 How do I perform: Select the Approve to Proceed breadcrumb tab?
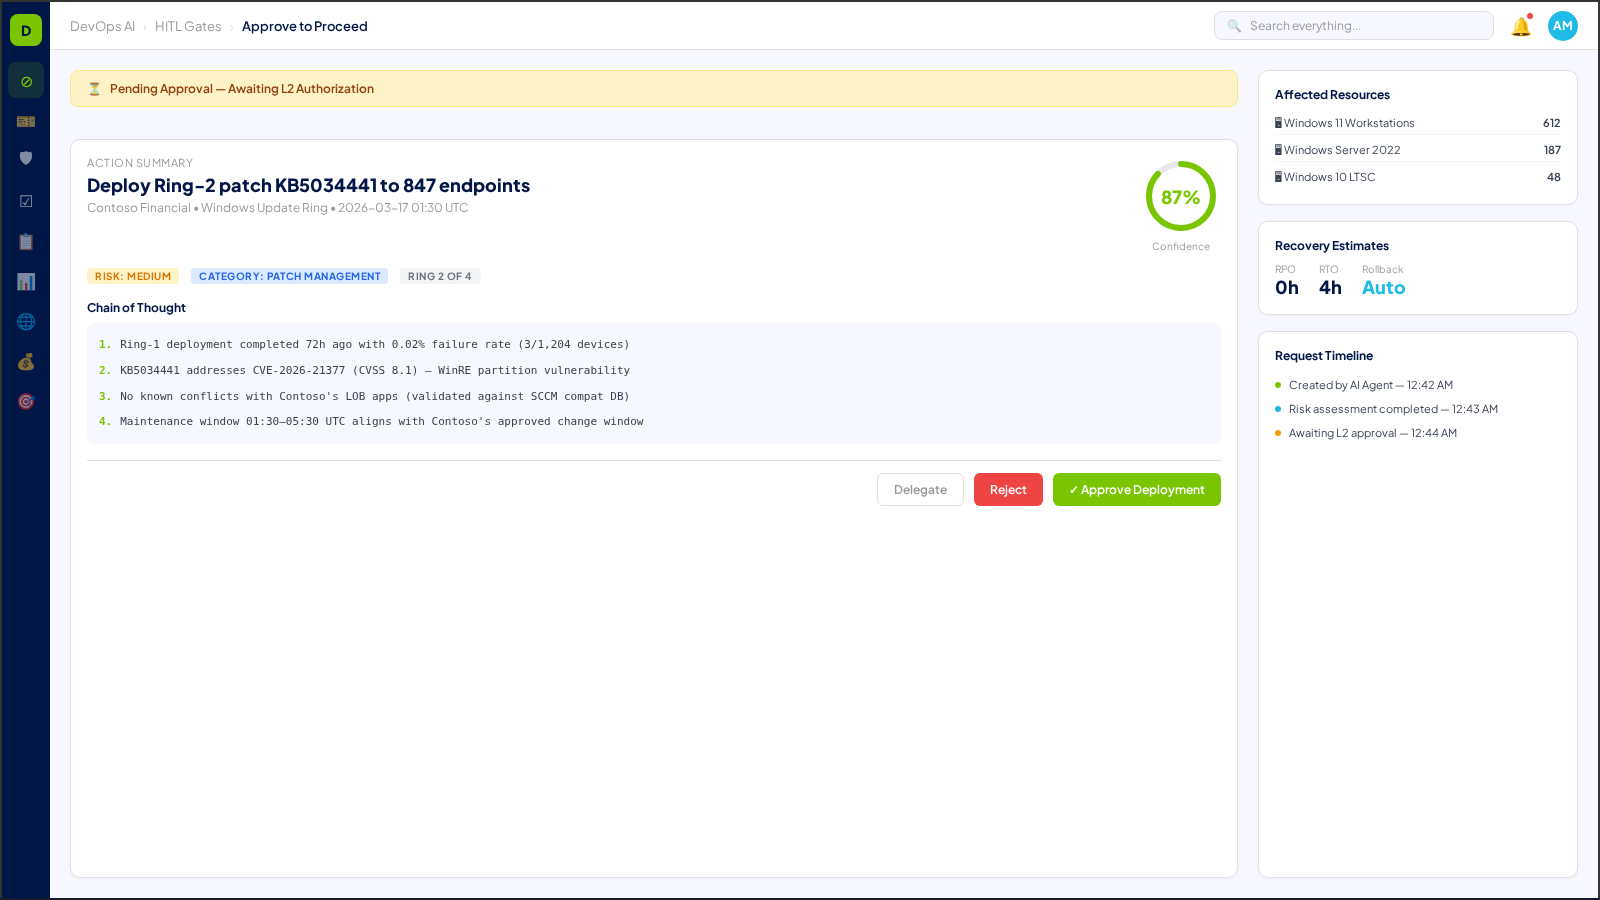pos(305,26)
